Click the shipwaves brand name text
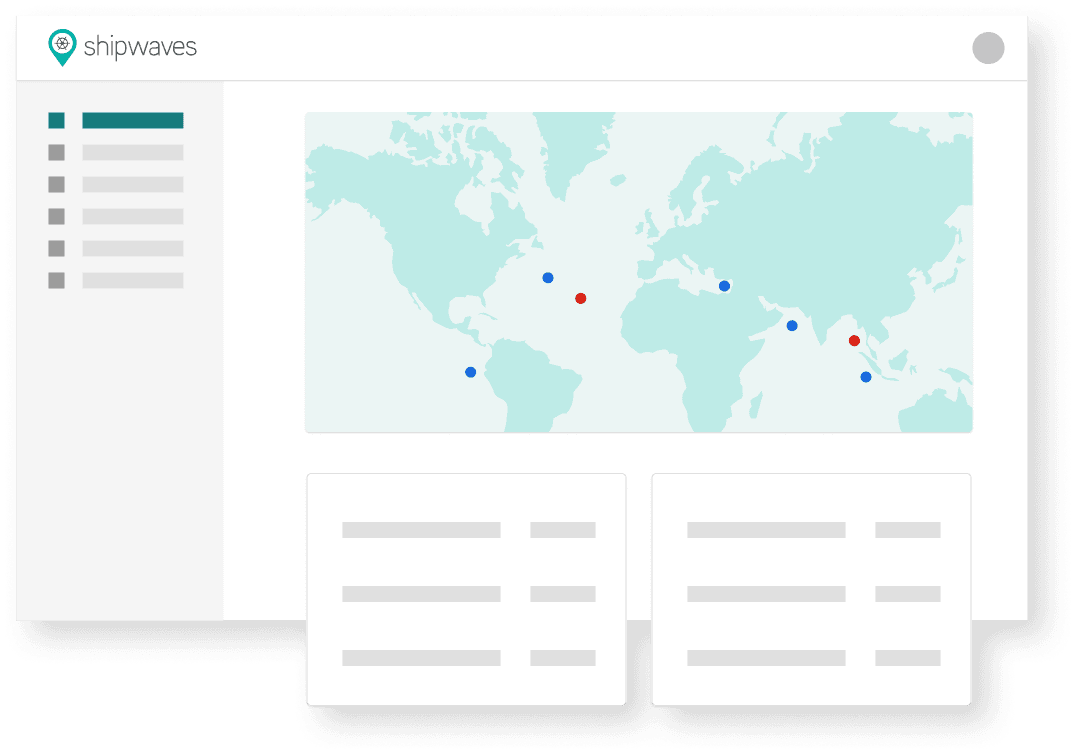The height and width of the screenshot is (754, 1076). coord(140,47)
